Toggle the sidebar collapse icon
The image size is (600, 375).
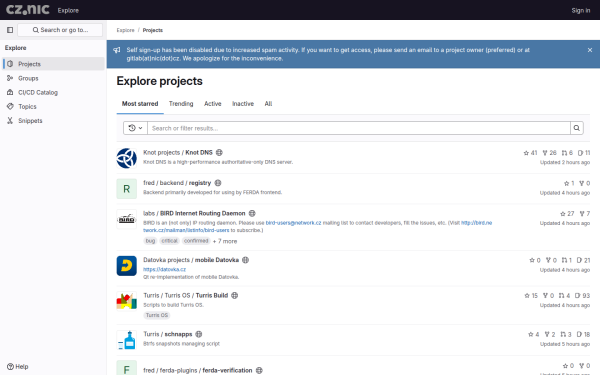point(10,30)
